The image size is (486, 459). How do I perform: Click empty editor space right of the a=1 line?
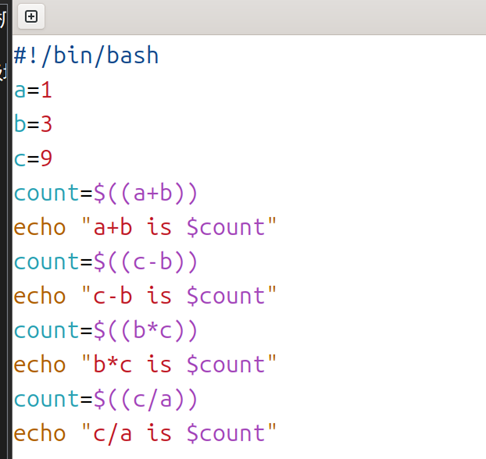coord(267,90)
